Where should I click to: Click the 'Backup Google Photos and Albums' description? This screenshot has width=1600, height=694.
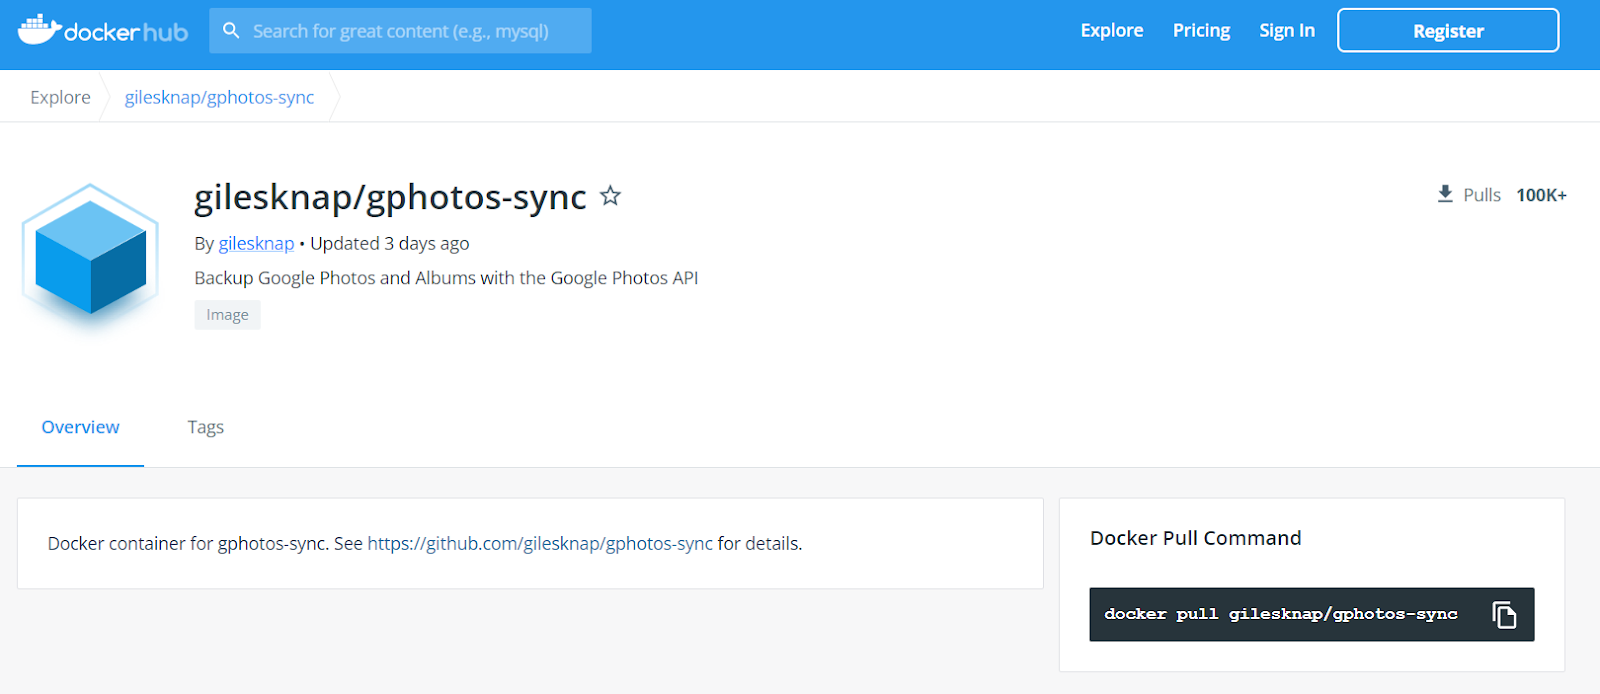click(x=446, y=278)
